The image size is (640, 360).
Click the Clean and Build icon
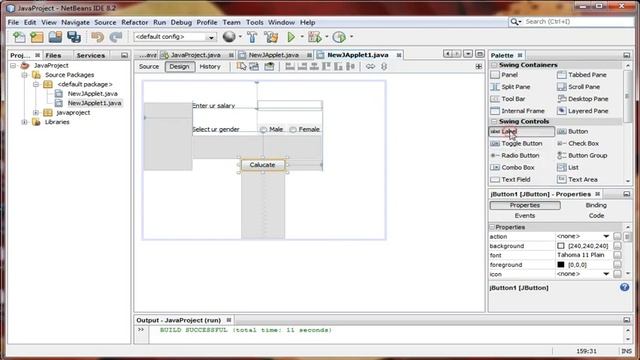[271, 37]
